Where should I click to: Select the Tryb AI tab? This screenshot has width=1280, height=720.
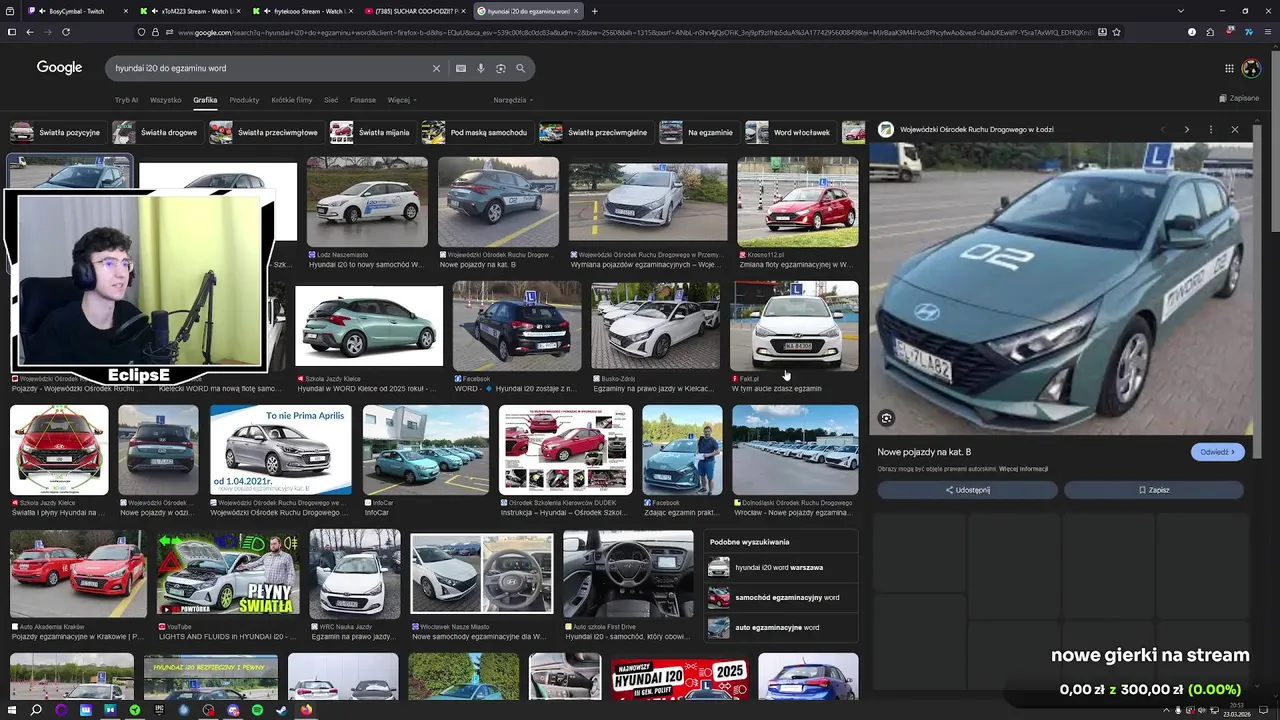[126, 100]
